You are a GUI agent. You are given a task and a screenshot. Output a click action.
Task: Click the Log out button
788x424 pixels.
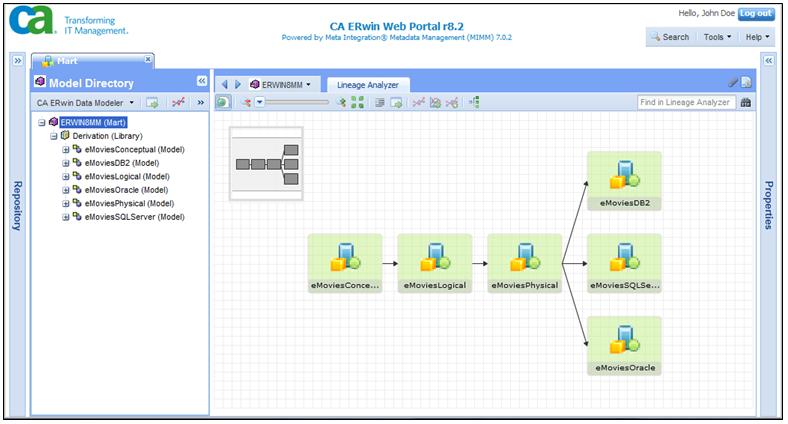tap(755, 14)
